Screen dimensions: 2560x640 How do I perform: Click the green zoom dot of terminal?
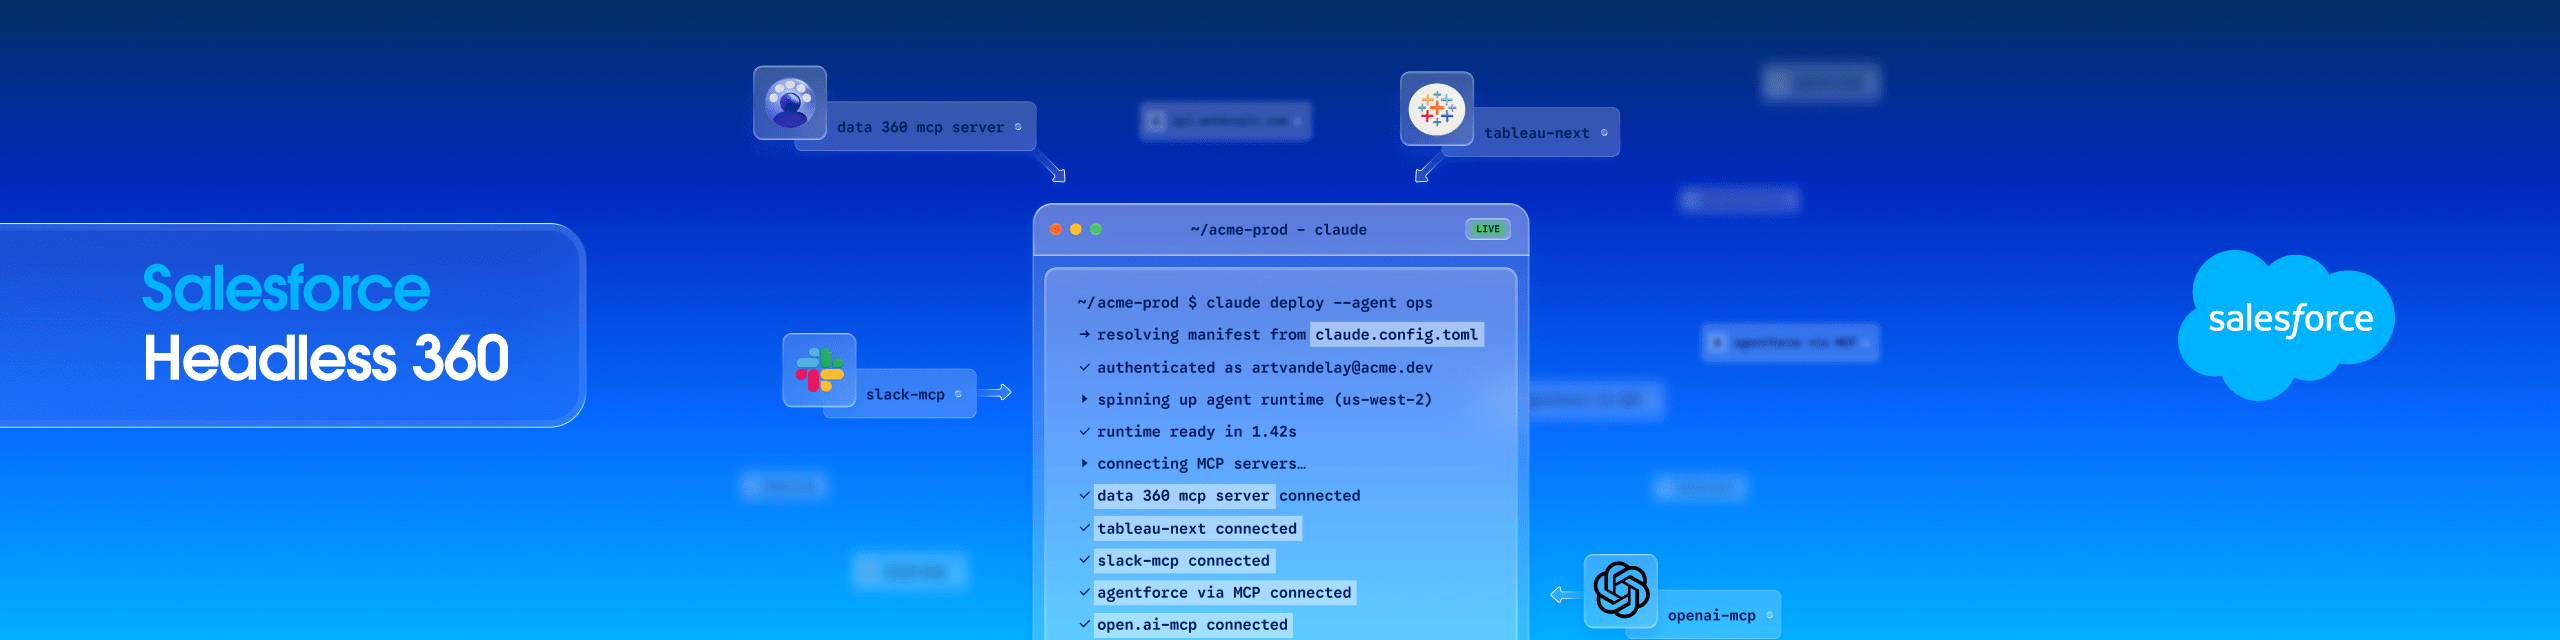click(x=1096, y=229)
